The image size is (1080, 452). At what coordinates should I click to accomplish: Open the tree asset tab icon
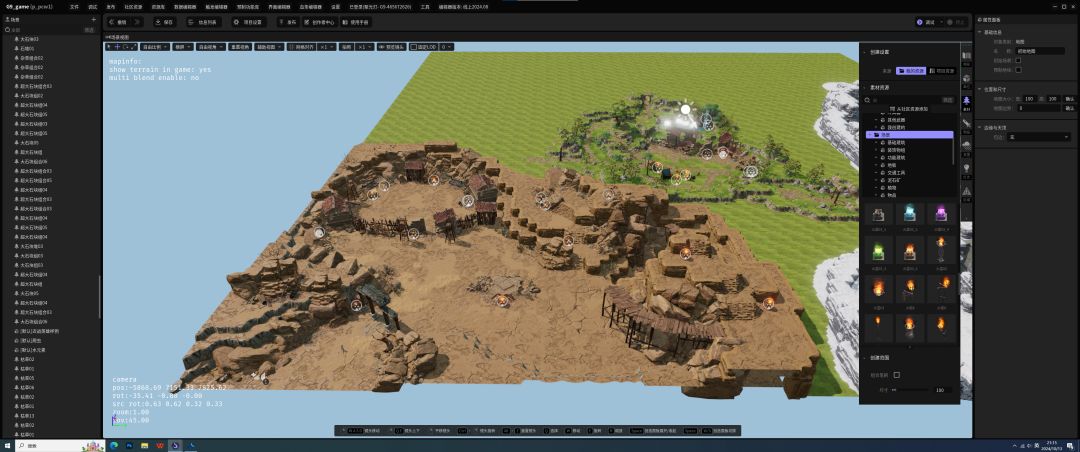(966, 101)
